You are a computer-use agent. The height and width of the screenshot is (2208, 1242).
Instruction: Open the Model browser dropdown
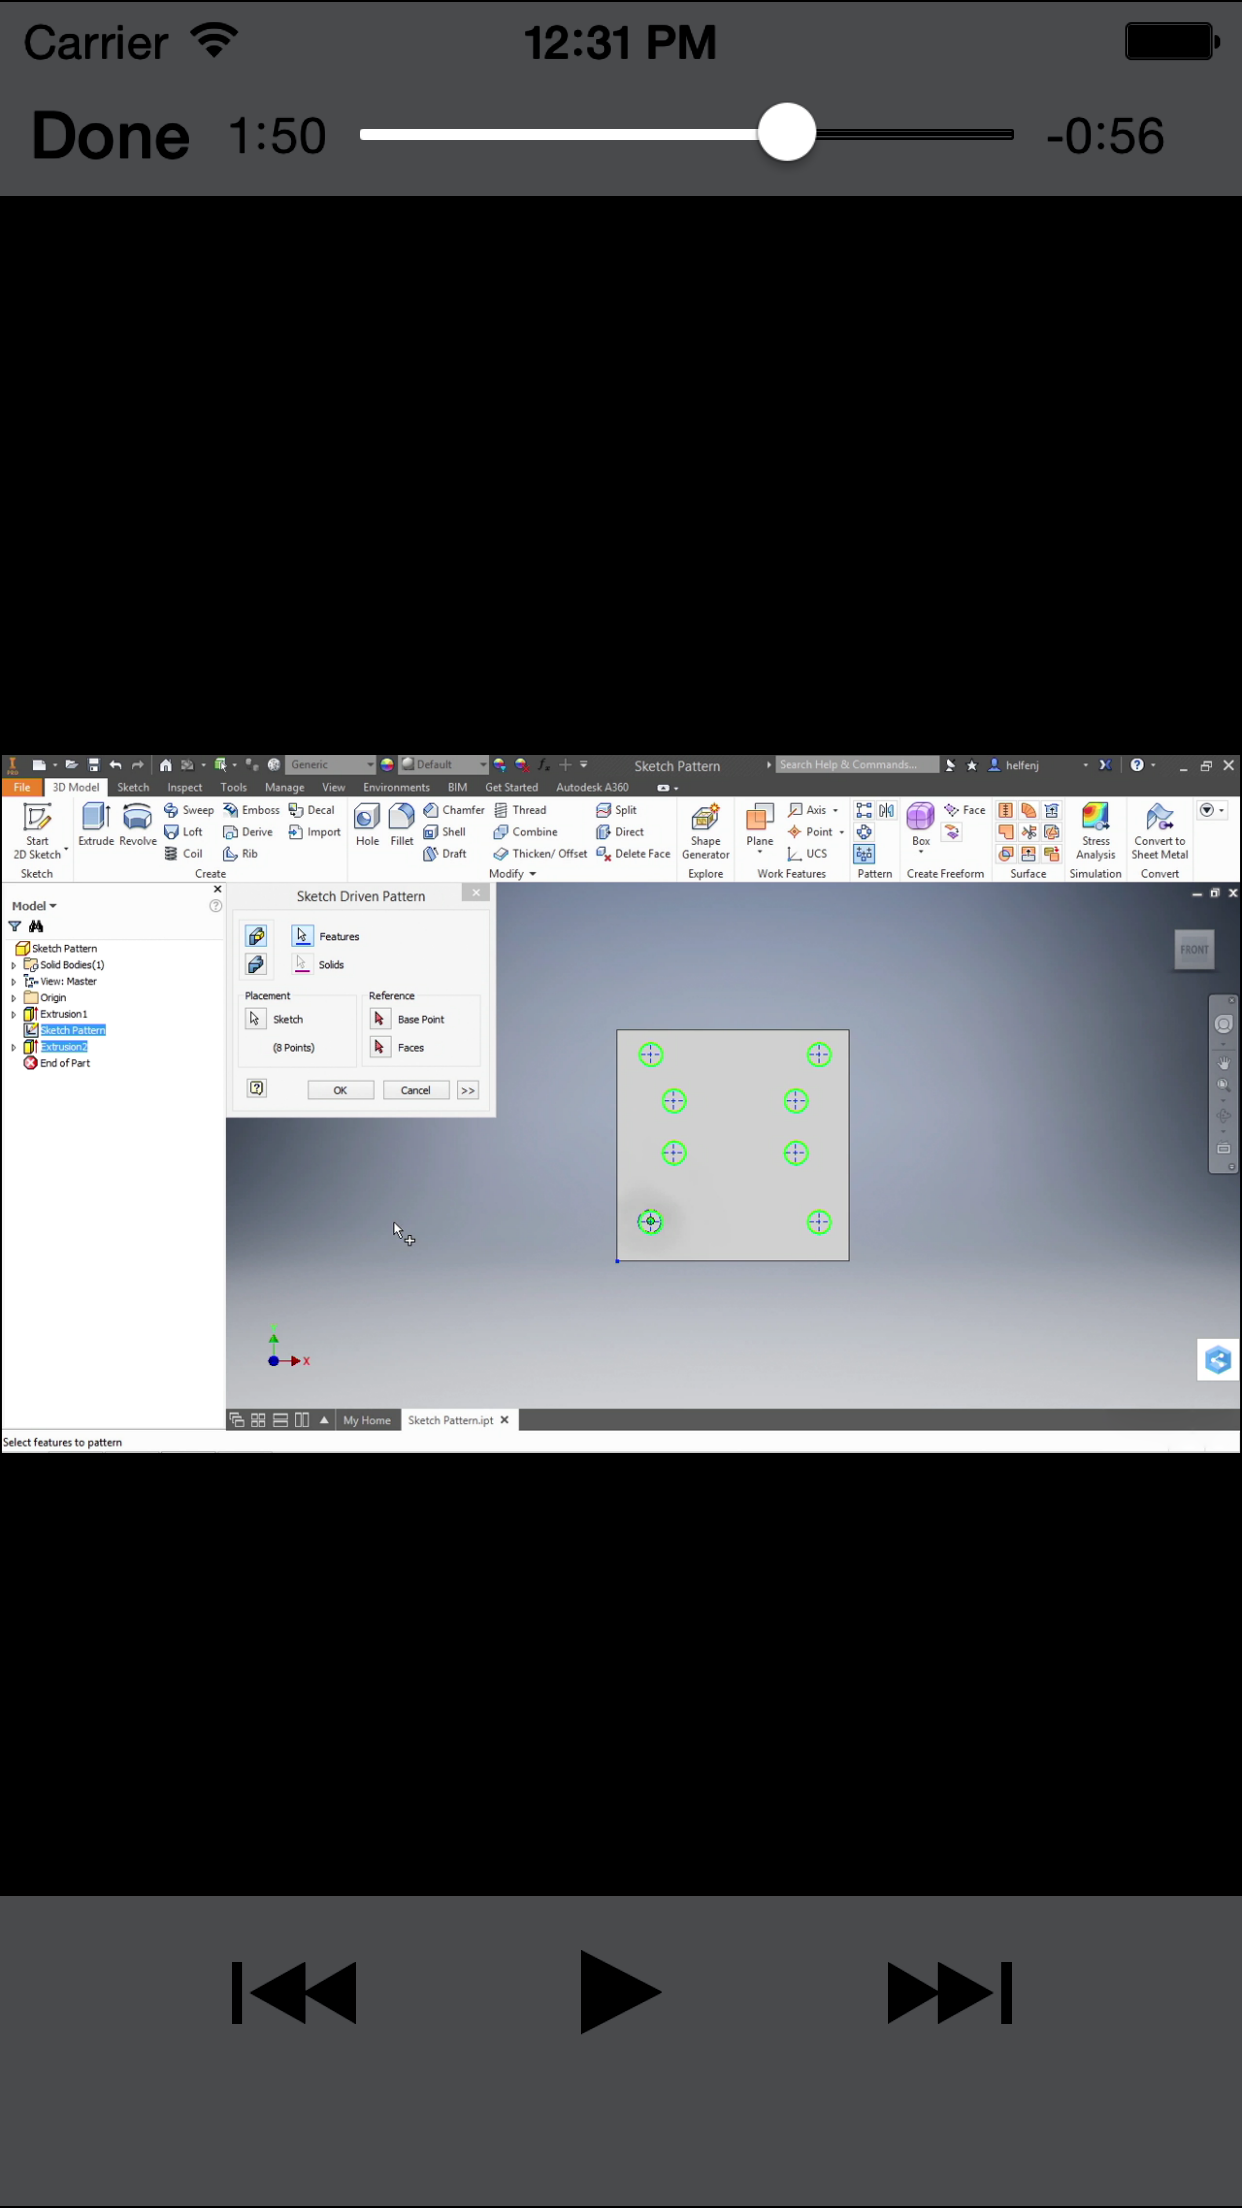click(x=34, y=906)
